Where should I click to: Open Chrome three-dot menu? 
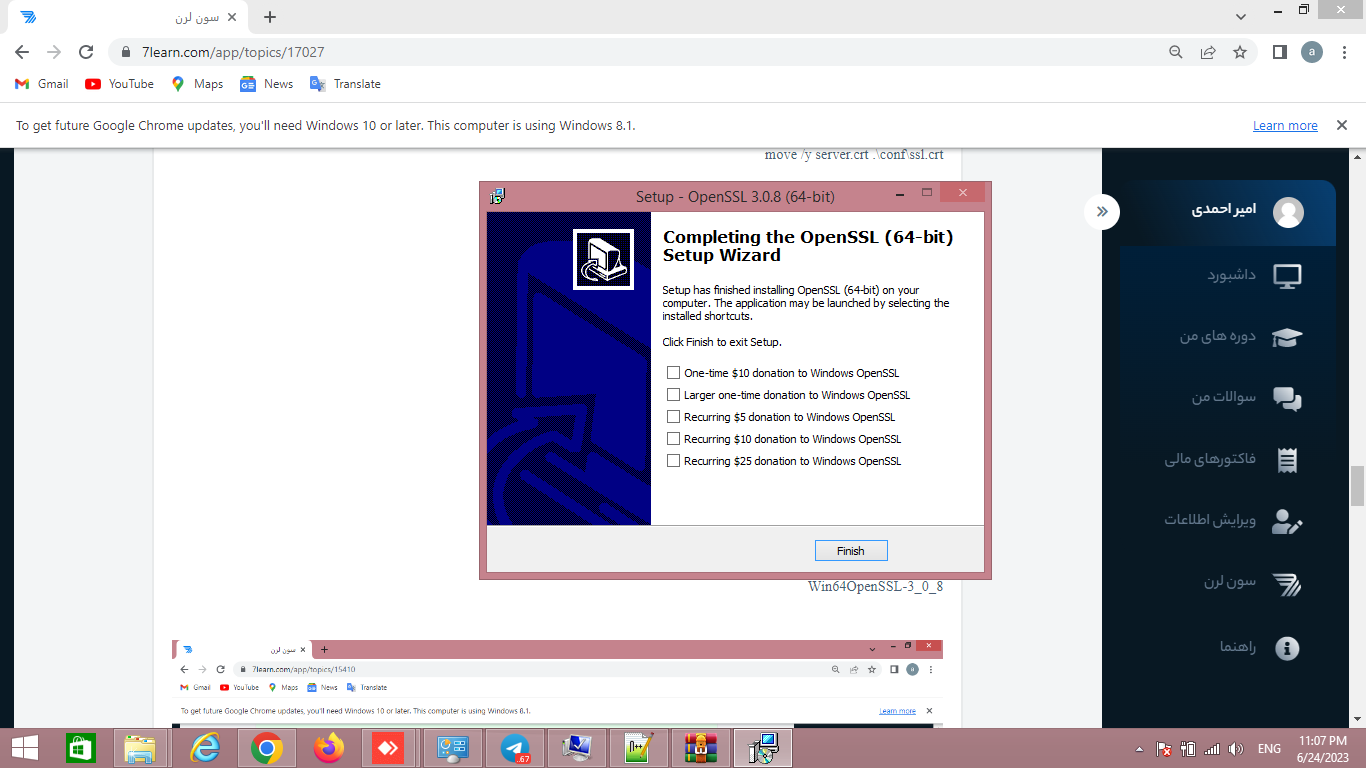tap(1343, 52)
